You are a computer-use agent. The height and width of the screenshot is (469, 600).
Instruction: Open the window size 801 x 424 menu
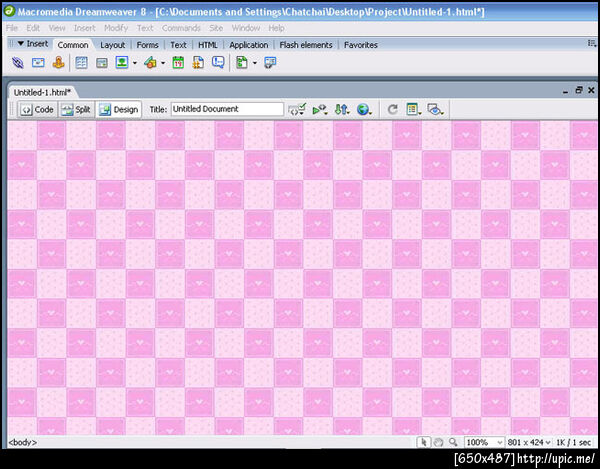pyautogui.click(x=529, y=443)
